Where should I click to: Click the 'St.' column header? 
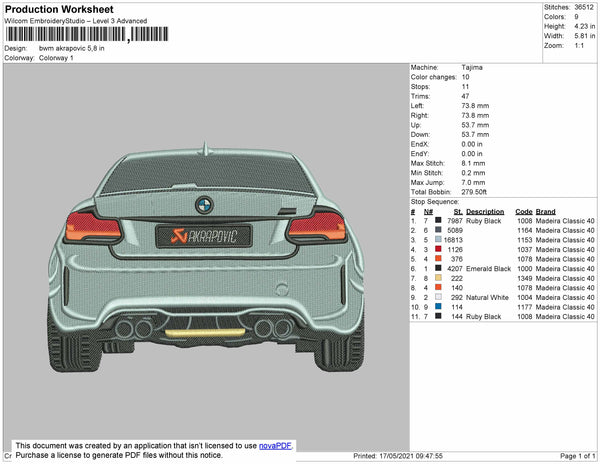tap(458, 212)
